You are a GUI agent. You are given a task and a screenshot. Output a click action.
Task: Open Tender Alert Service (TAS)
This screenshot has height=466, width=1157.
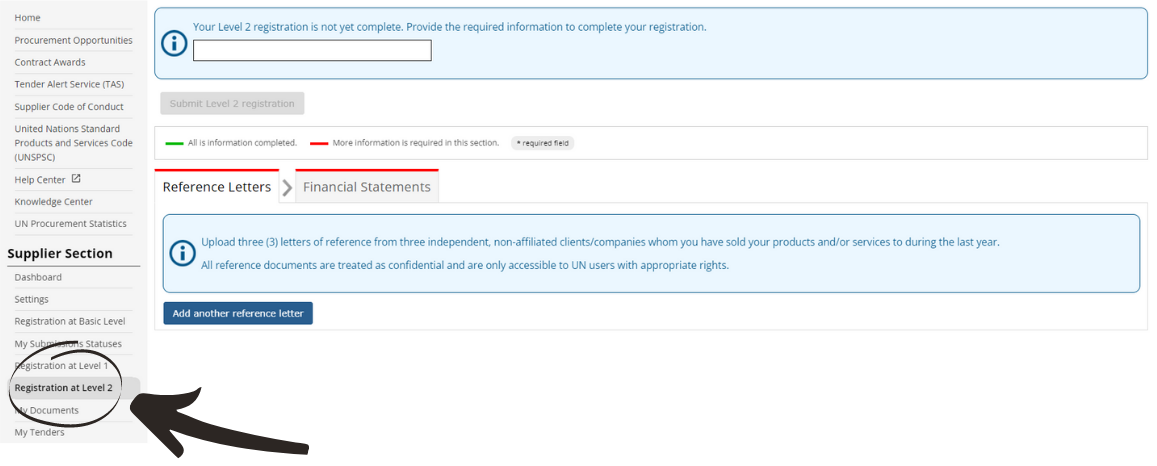69,84
